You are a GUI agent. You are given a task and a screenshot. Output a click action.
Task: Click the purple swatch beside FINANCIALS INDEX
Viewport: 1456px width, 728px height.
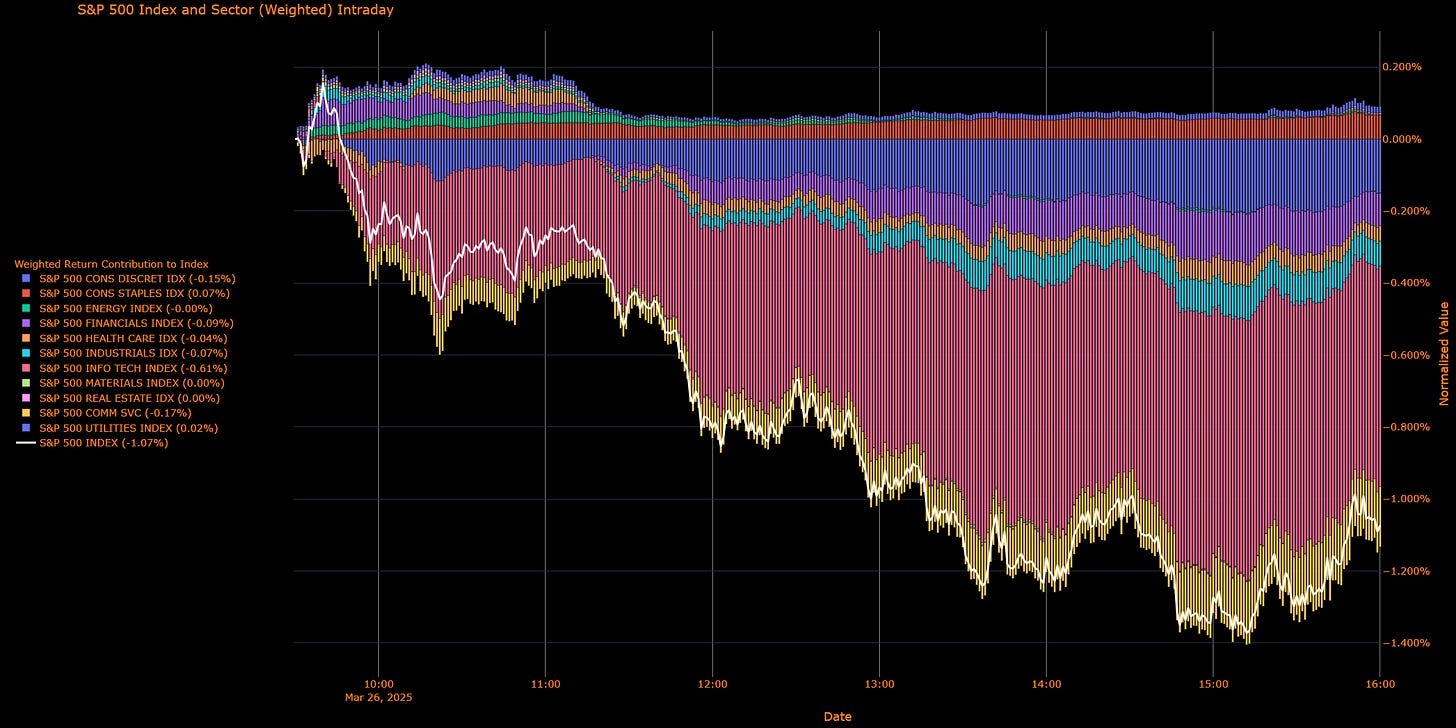click(26, 323)
